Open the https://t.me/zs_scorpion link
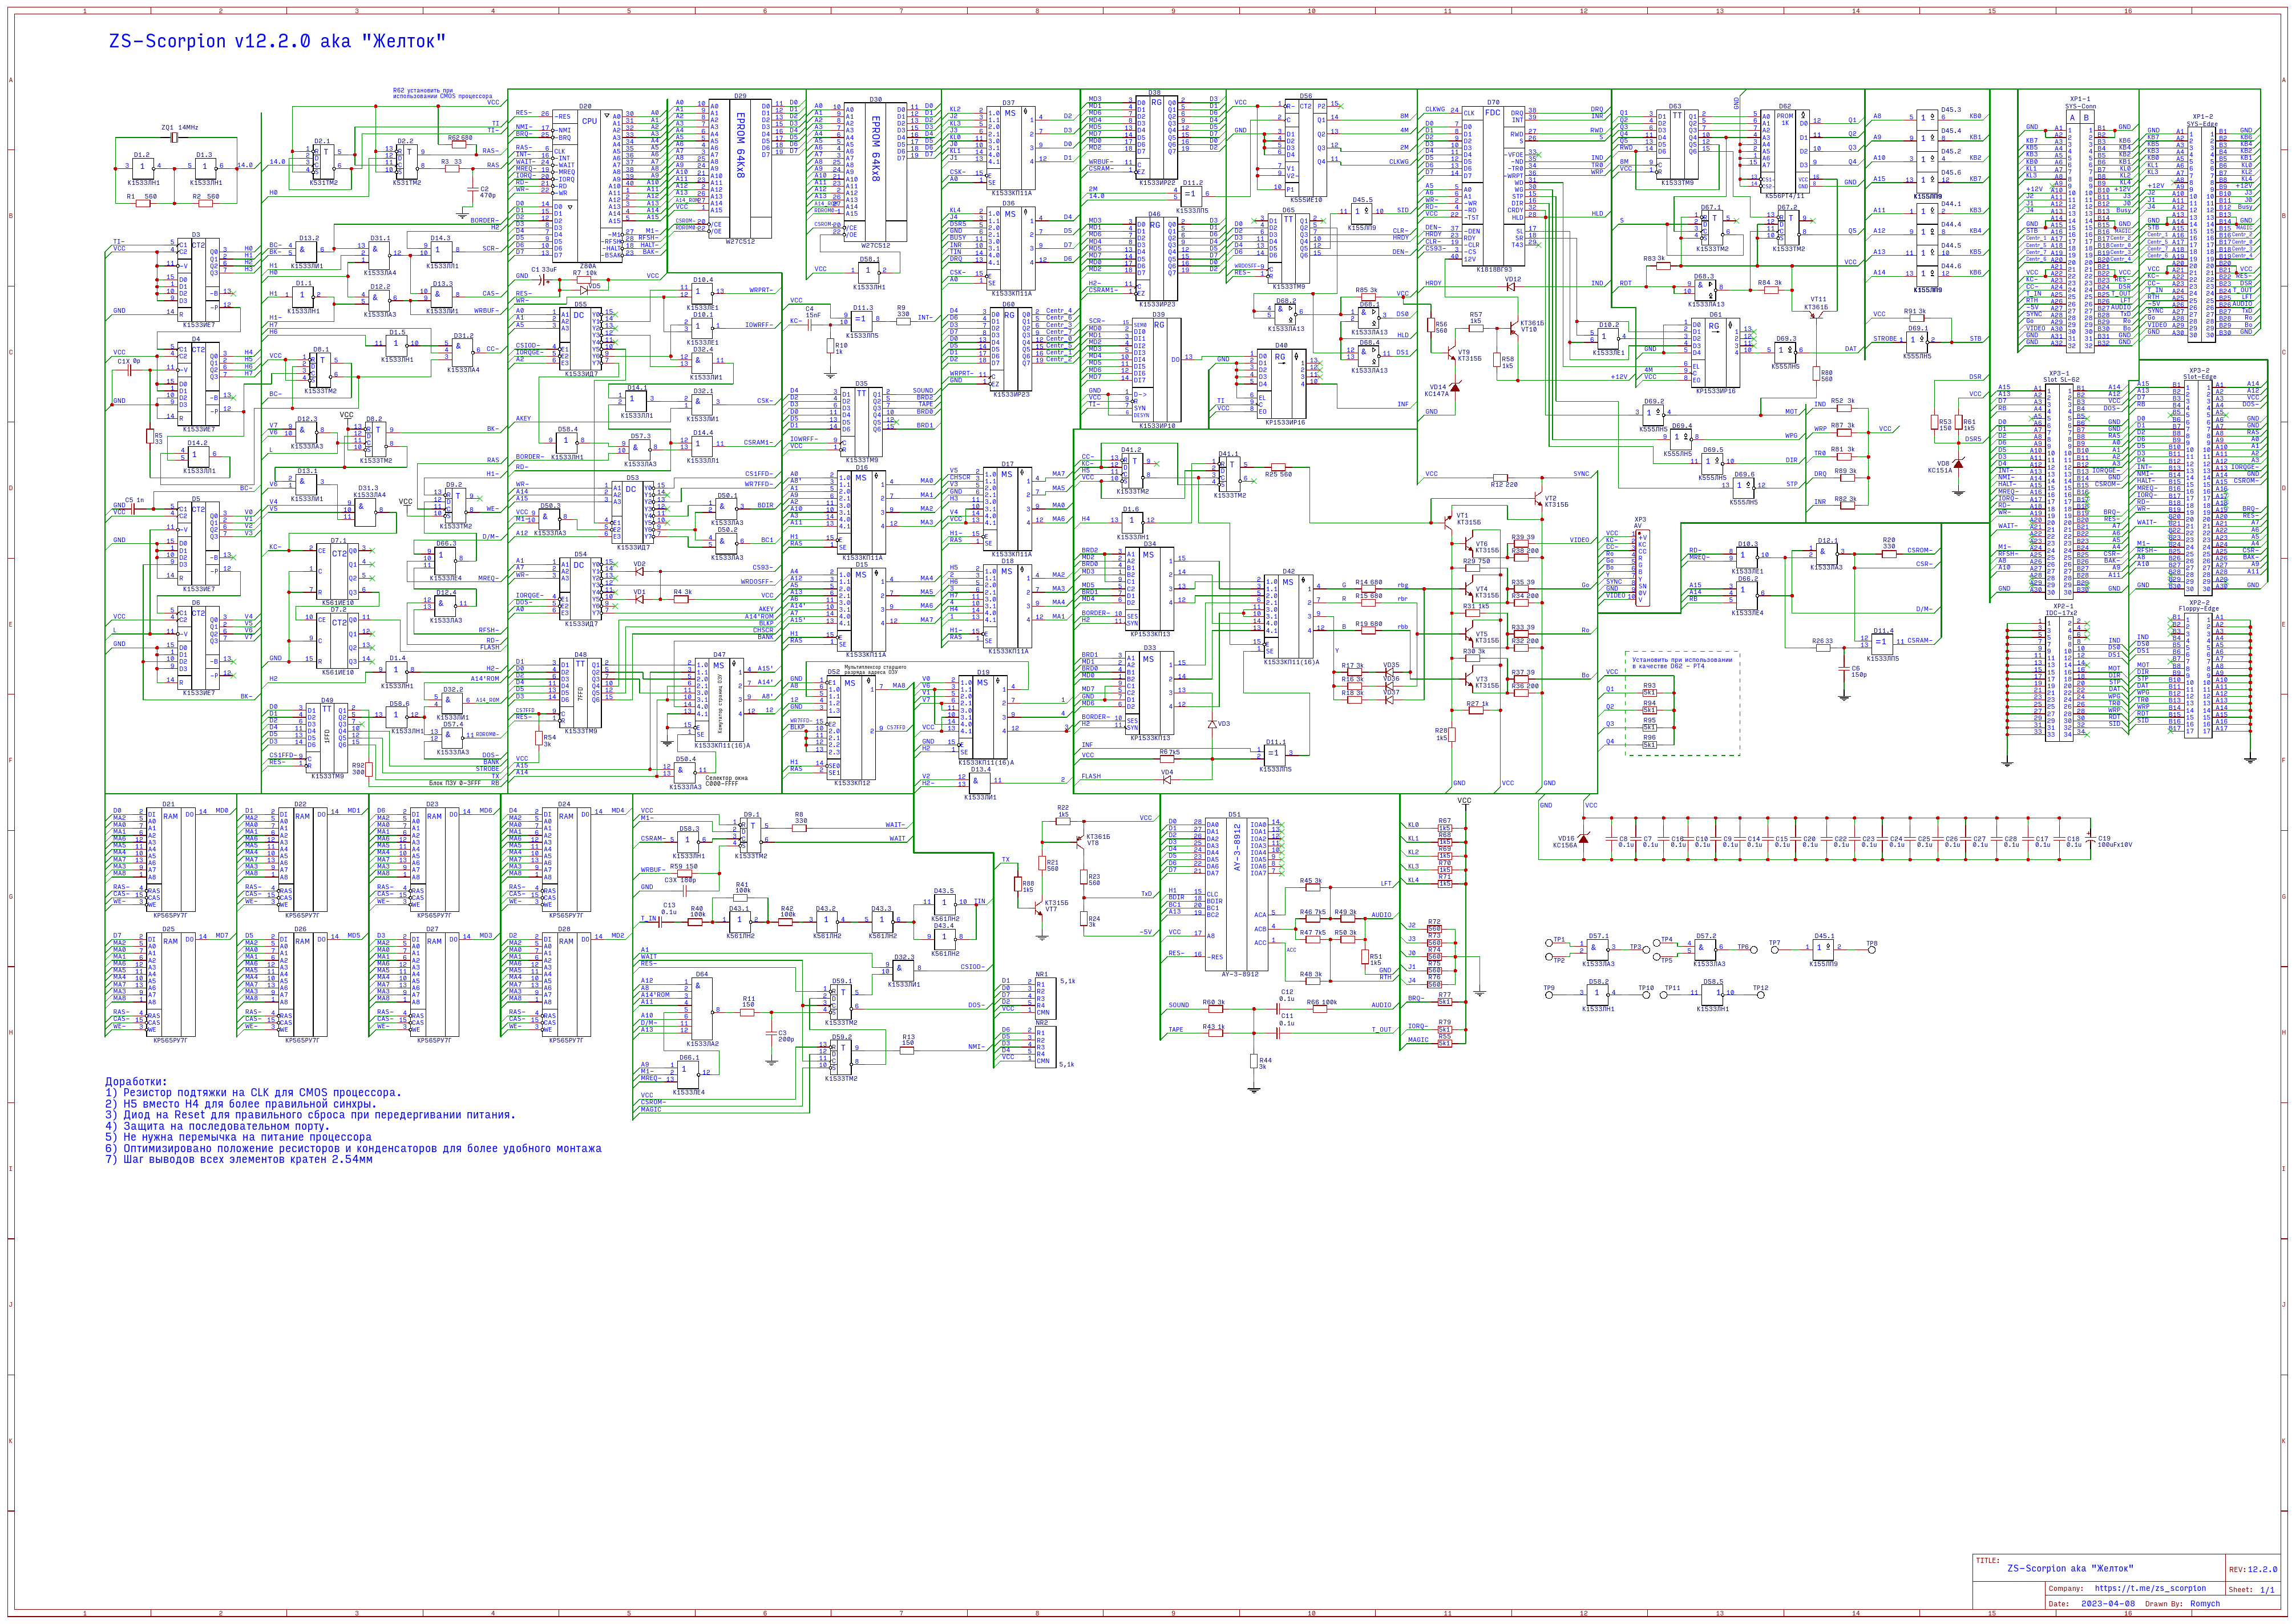 click(x=2150, y=1588)
